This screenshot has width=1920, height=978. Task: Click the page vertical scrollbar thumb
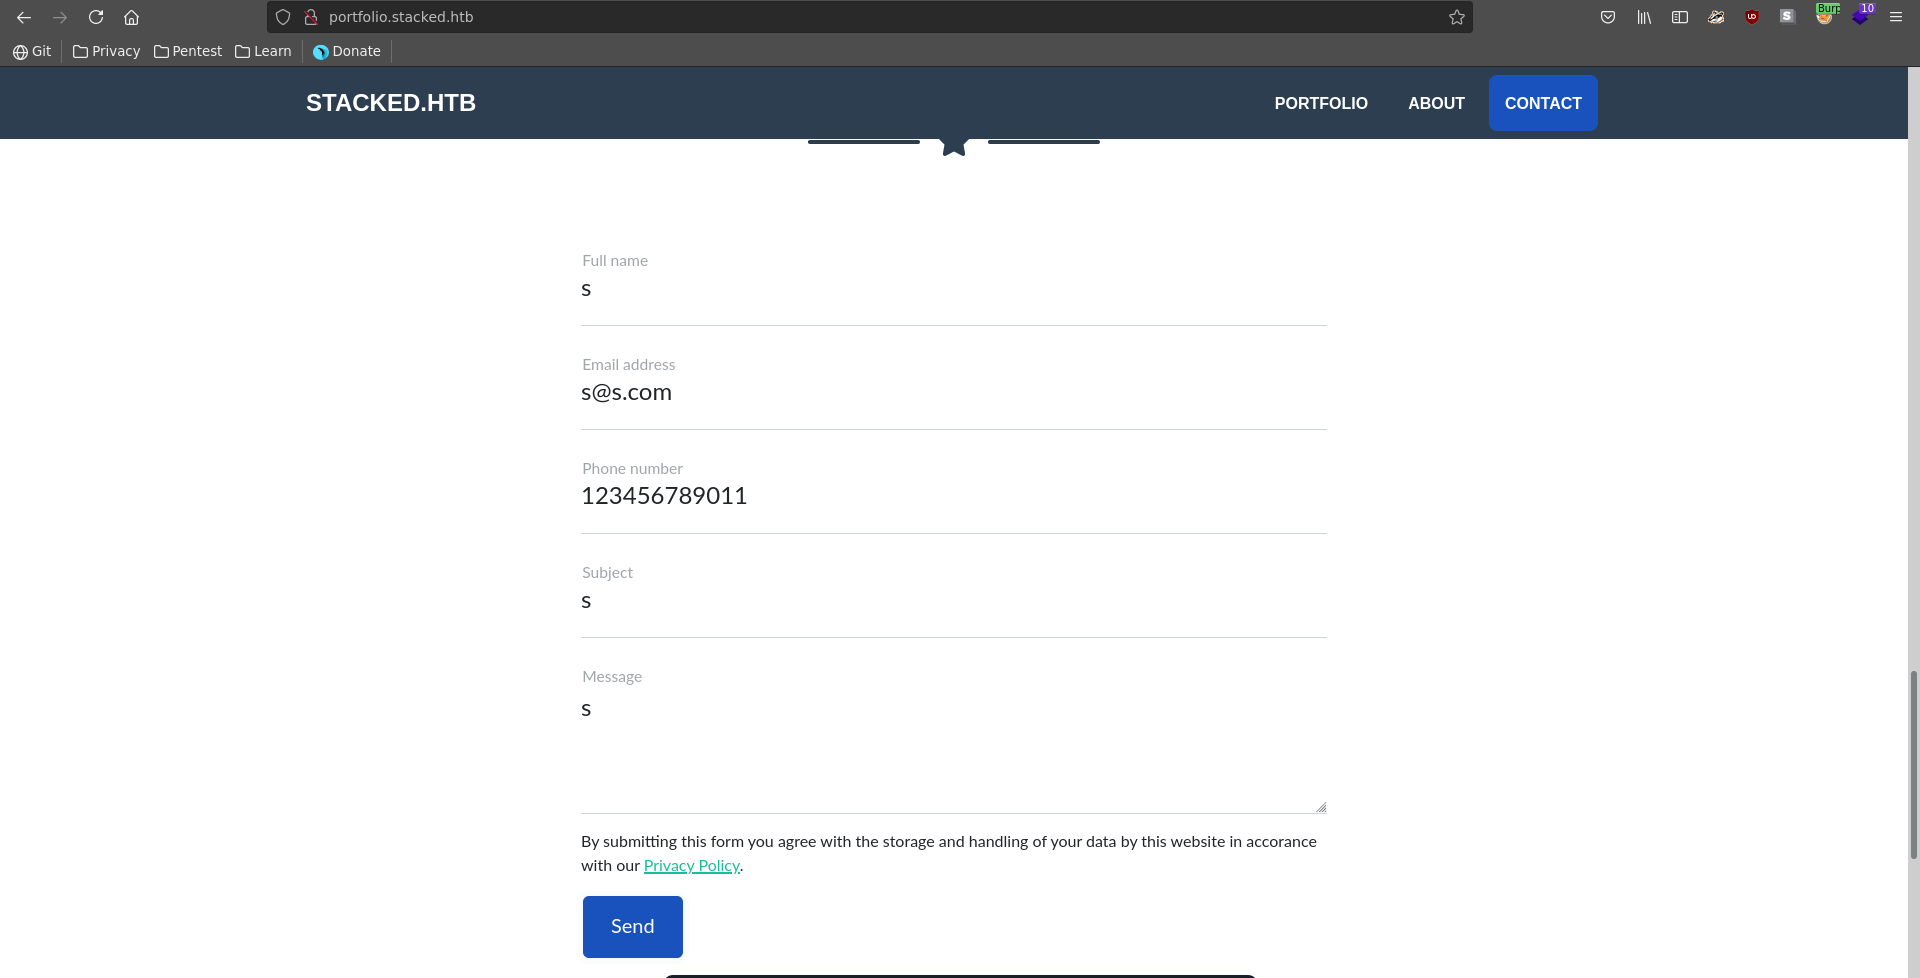pos(1914,765)
